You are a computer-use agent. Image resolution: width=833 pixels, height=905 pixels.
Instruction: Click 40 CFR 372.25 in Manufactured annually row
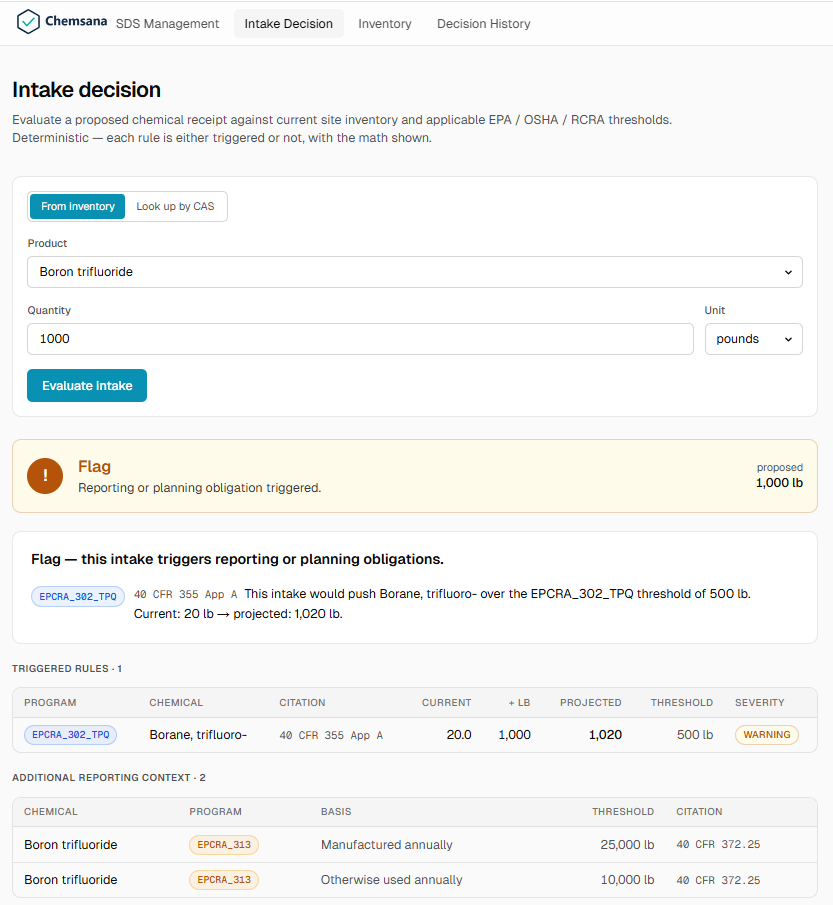click(x=718, y=844)
